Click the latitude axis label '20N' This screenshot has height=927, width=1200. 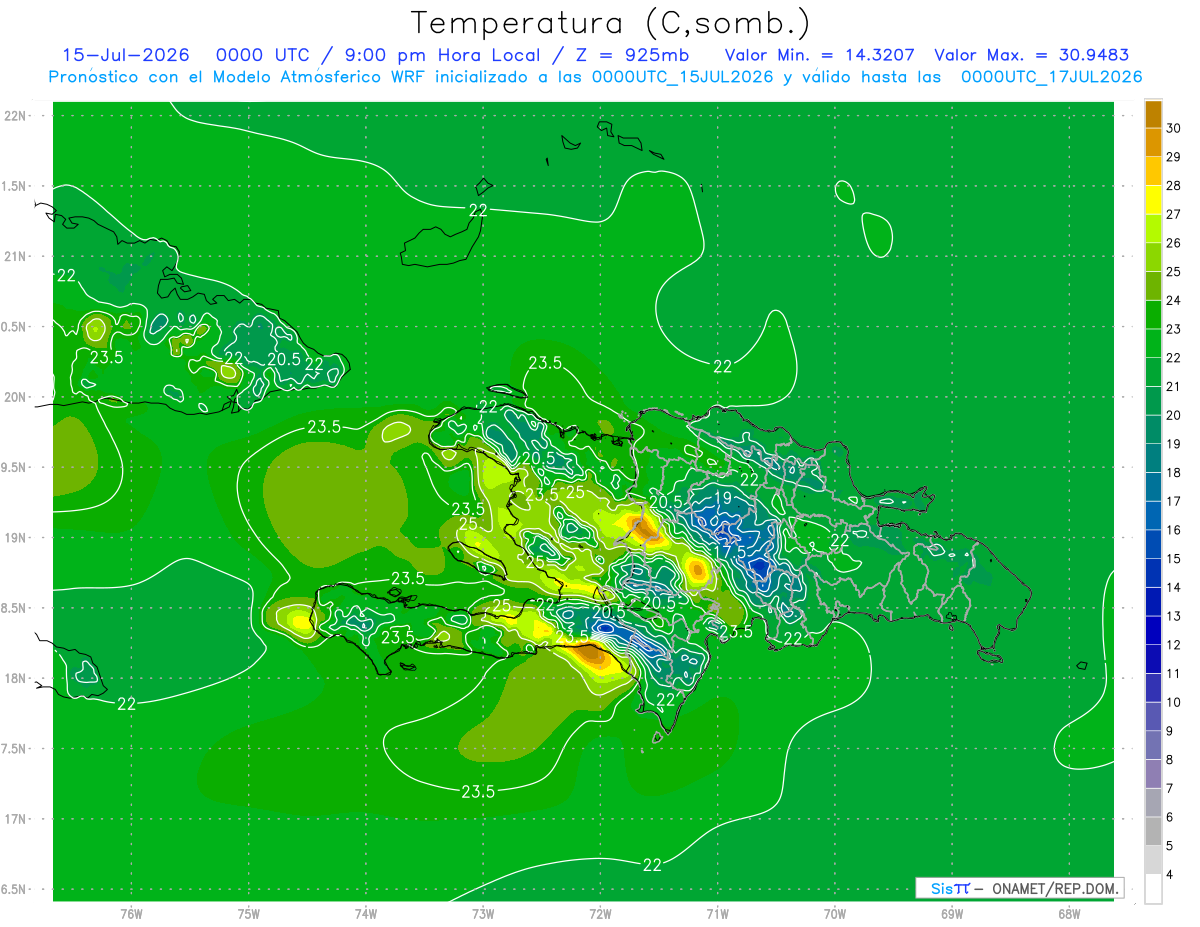coord(16,397)
